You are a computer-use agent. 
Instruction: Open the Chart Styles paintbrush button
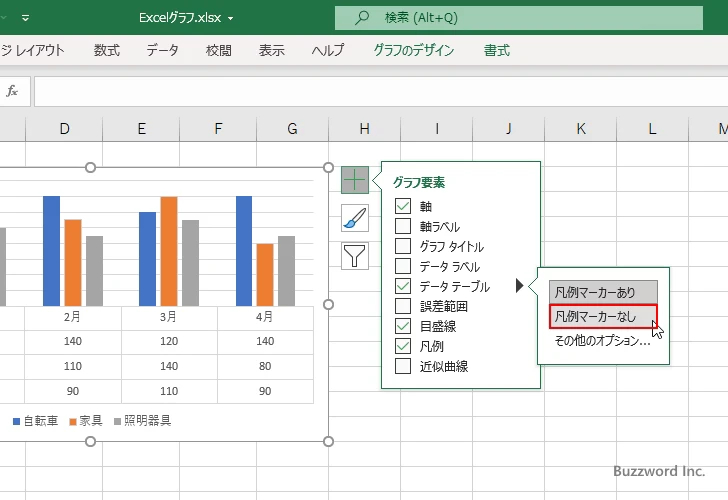pyautogui.click(x=355, y=218)
